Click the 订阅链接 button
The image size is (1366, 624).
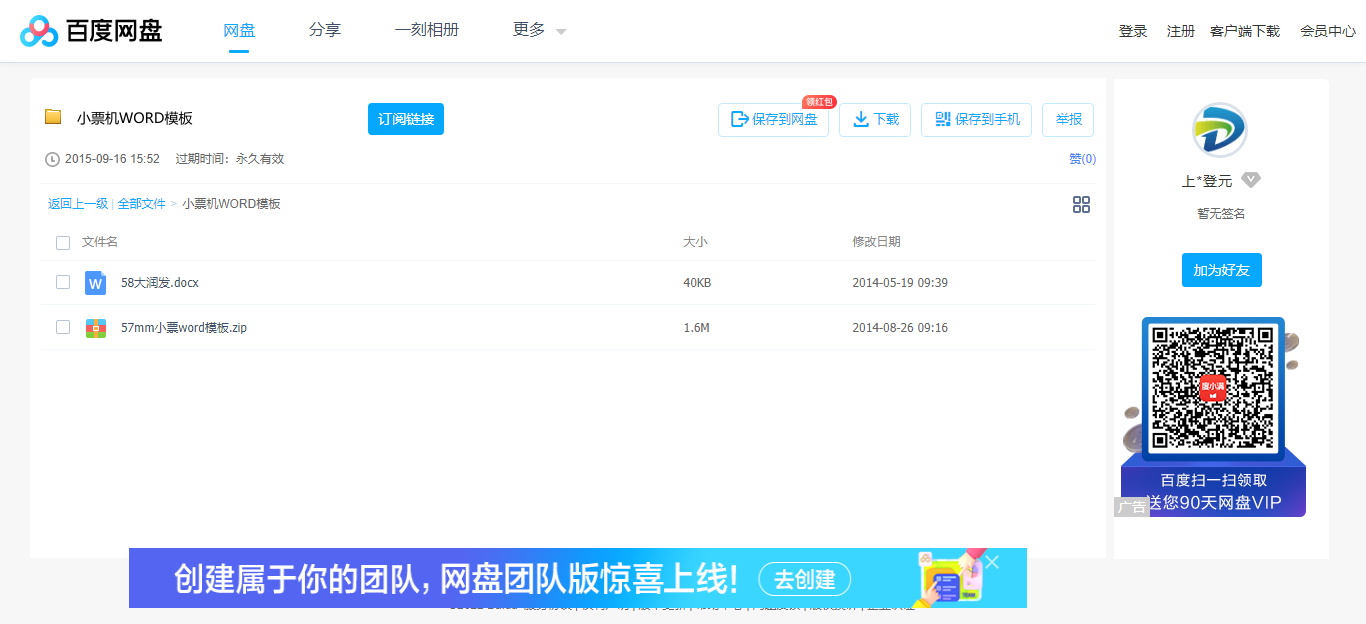pos(405,119)
